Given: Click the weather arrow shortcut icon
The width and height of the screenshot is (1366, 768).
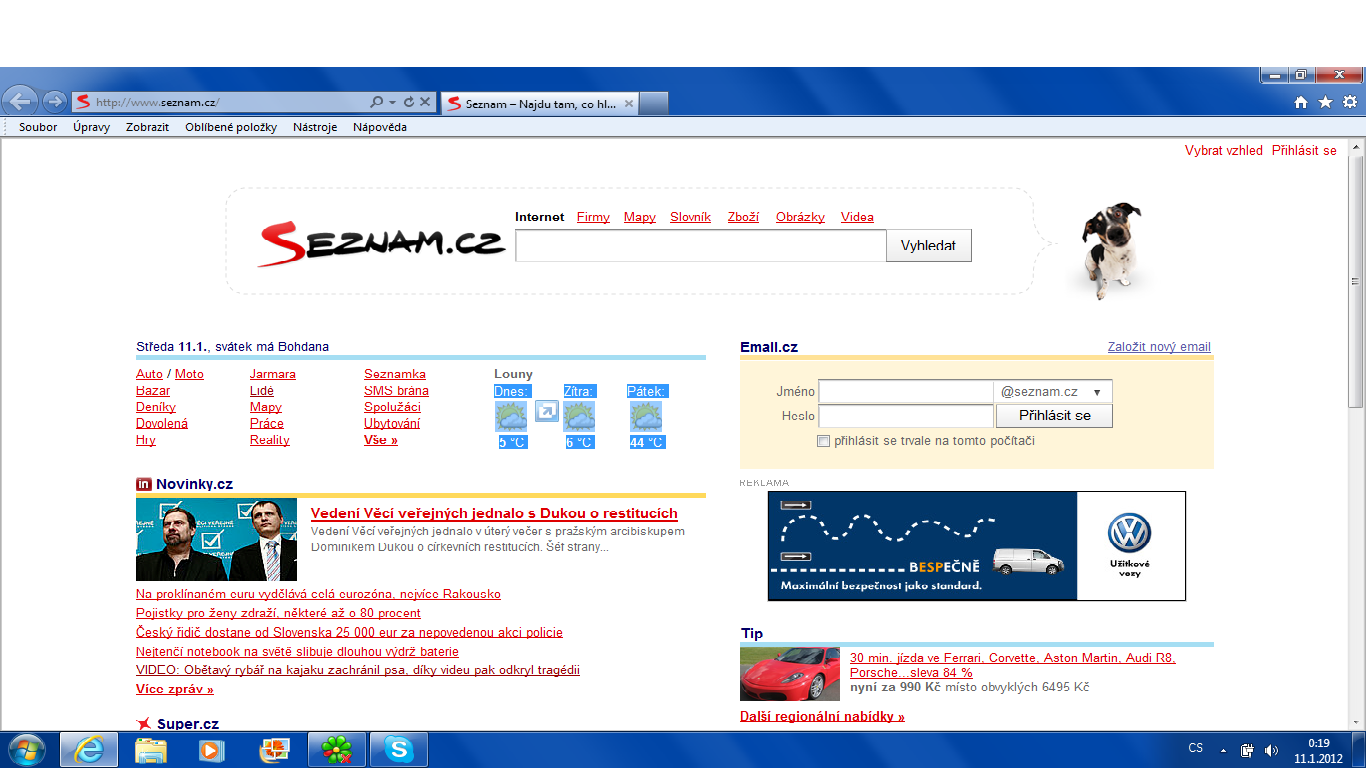Looking at the screenshot, I should click(x=546, y=411).
